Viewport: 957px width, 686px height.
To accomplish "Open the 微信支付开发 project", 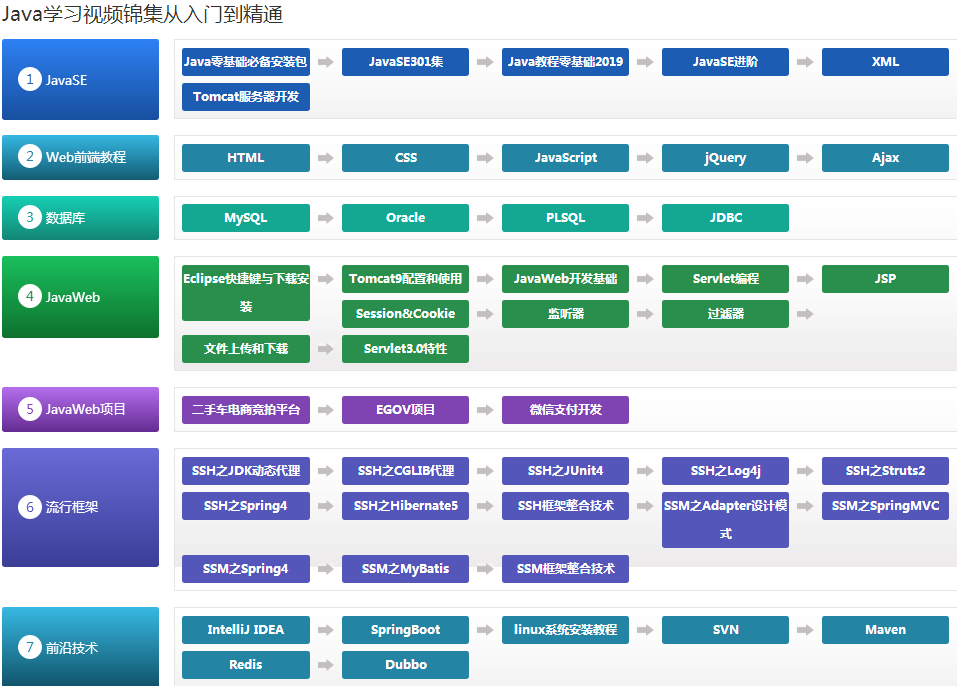I will 565,410.
